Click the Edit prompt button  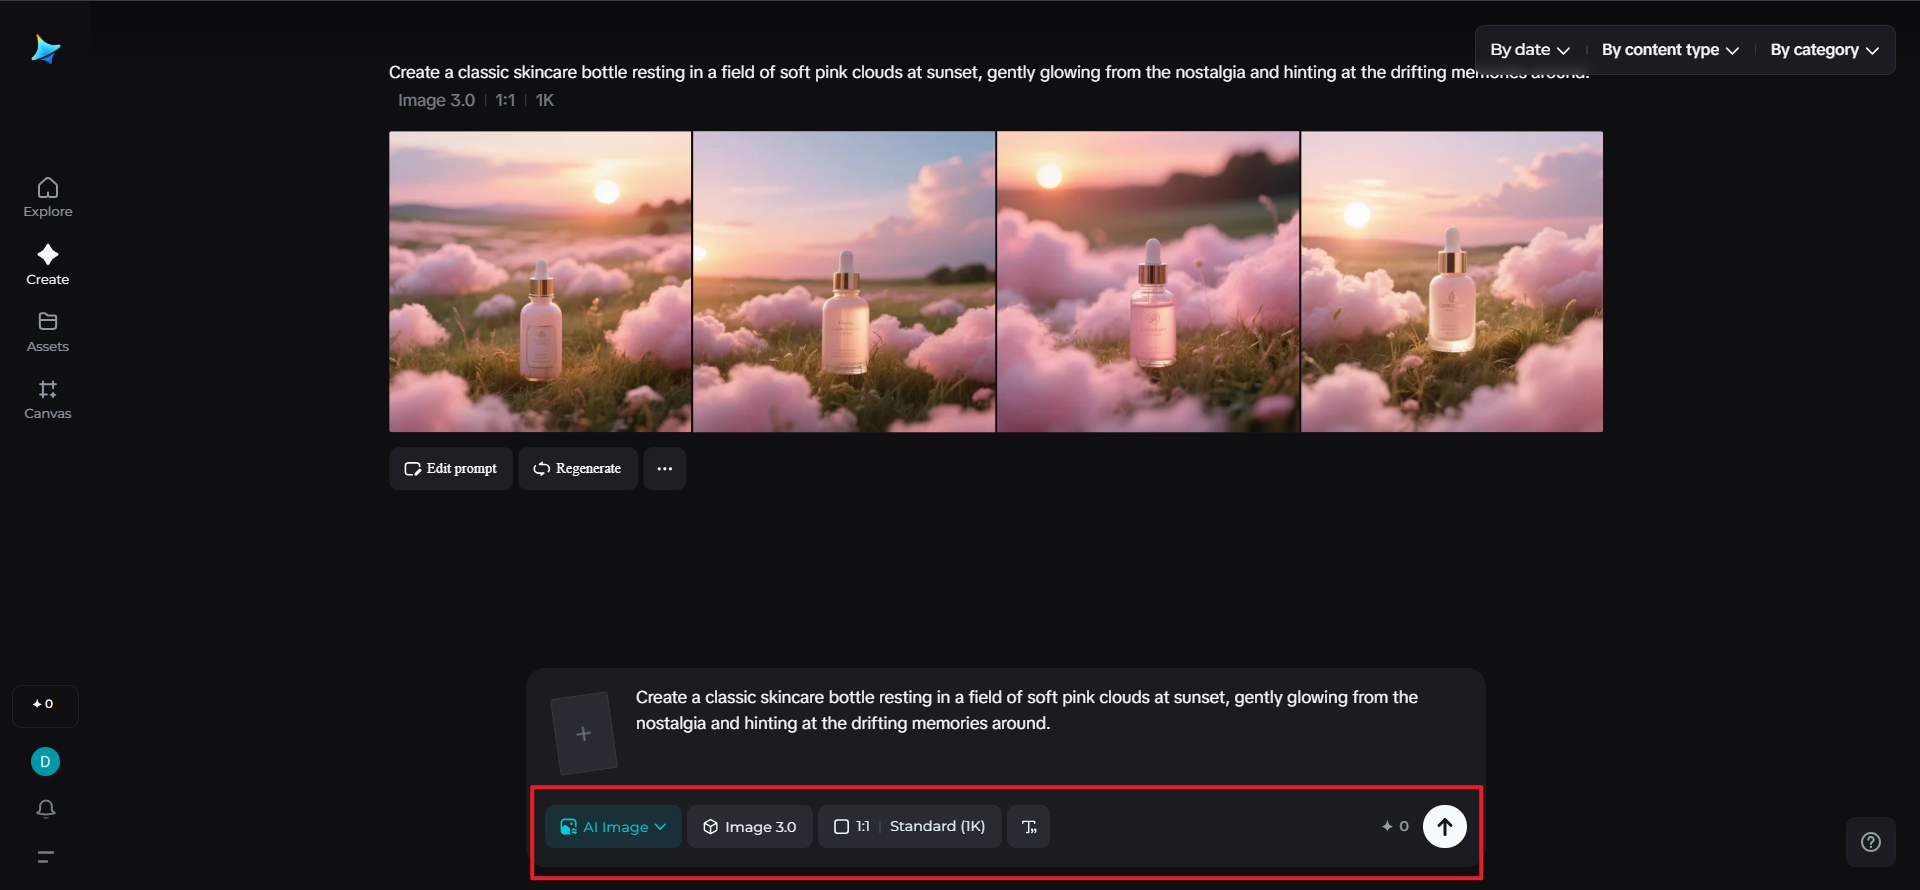click(451, 469)
